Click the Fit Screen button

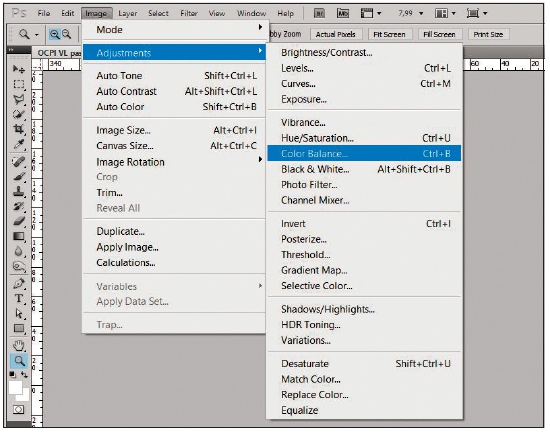389,34
